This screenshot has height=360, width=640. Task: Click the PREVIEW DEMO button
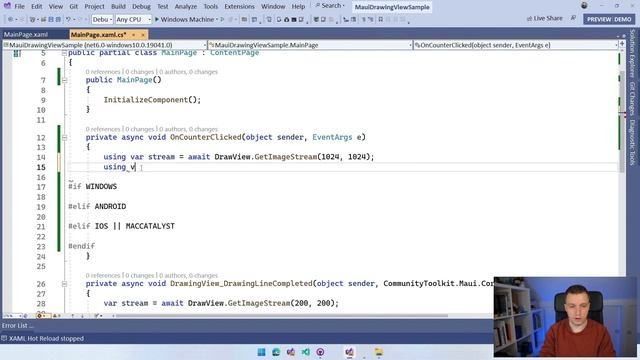[609, 19]
